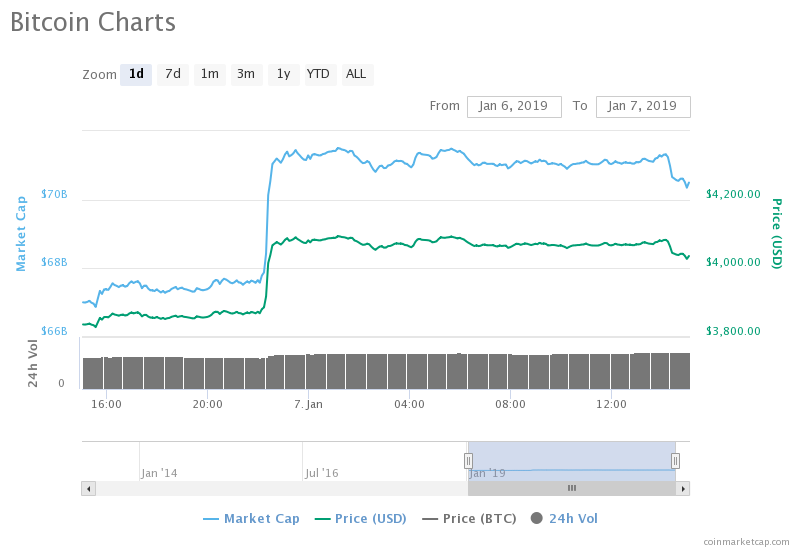Click the scrollbar right arrow

tap(683, 488)
